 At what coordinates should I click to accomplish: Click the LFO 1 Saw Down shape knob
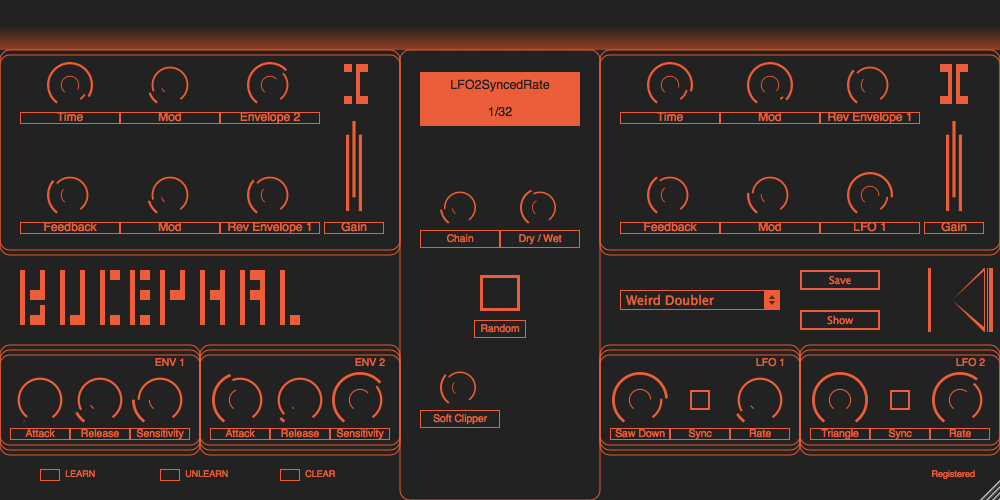click(639, 399)
